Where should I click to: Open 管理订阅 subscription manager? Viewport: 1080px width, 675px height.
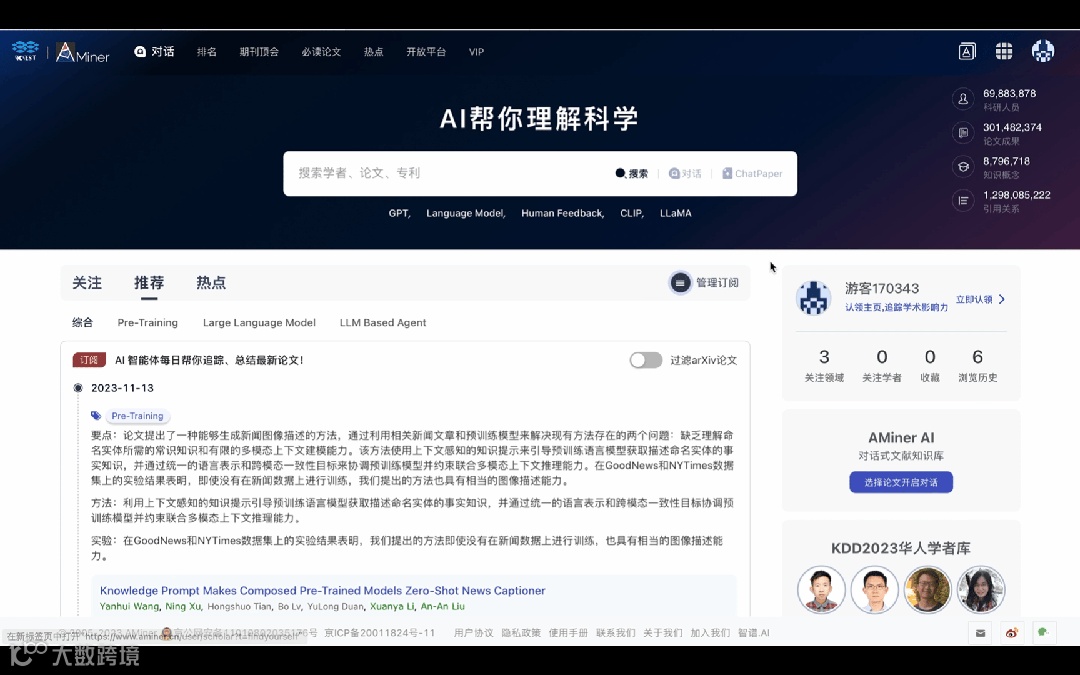(x=704, y=282)
